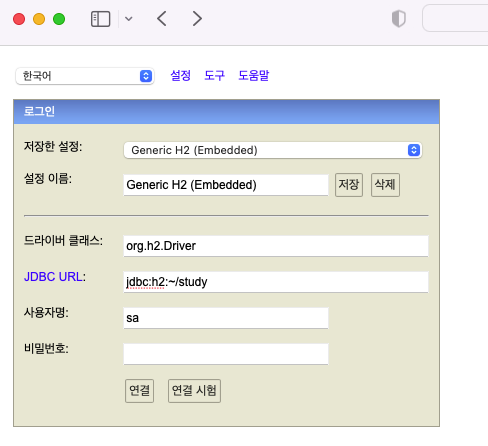Focus the Safari address bar
Viewport: 488px width, 446px height.
(x=455, y=18)
